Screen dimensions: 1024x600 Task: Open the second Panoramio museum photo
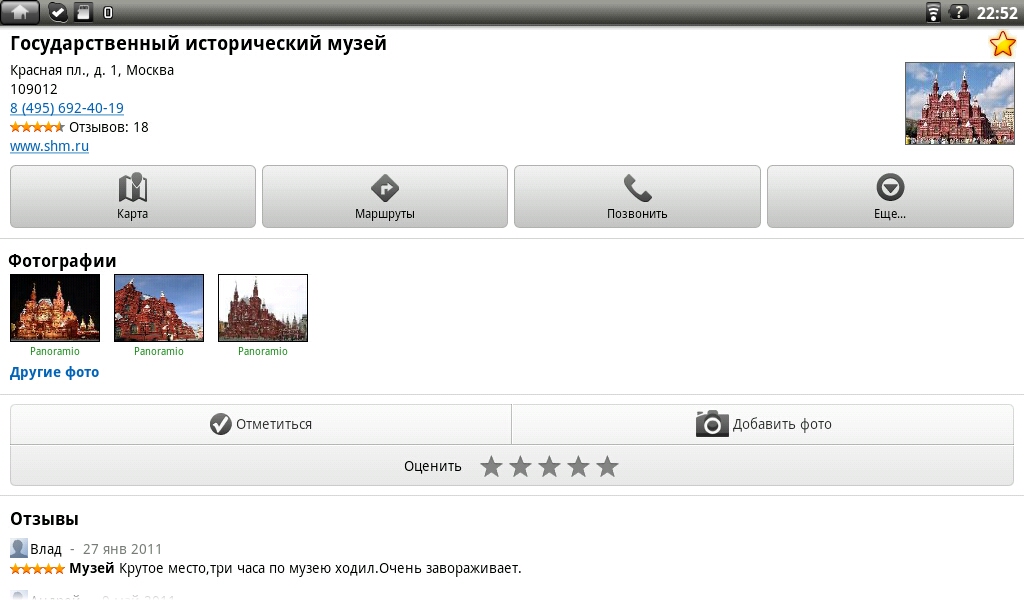coord(159,308)
